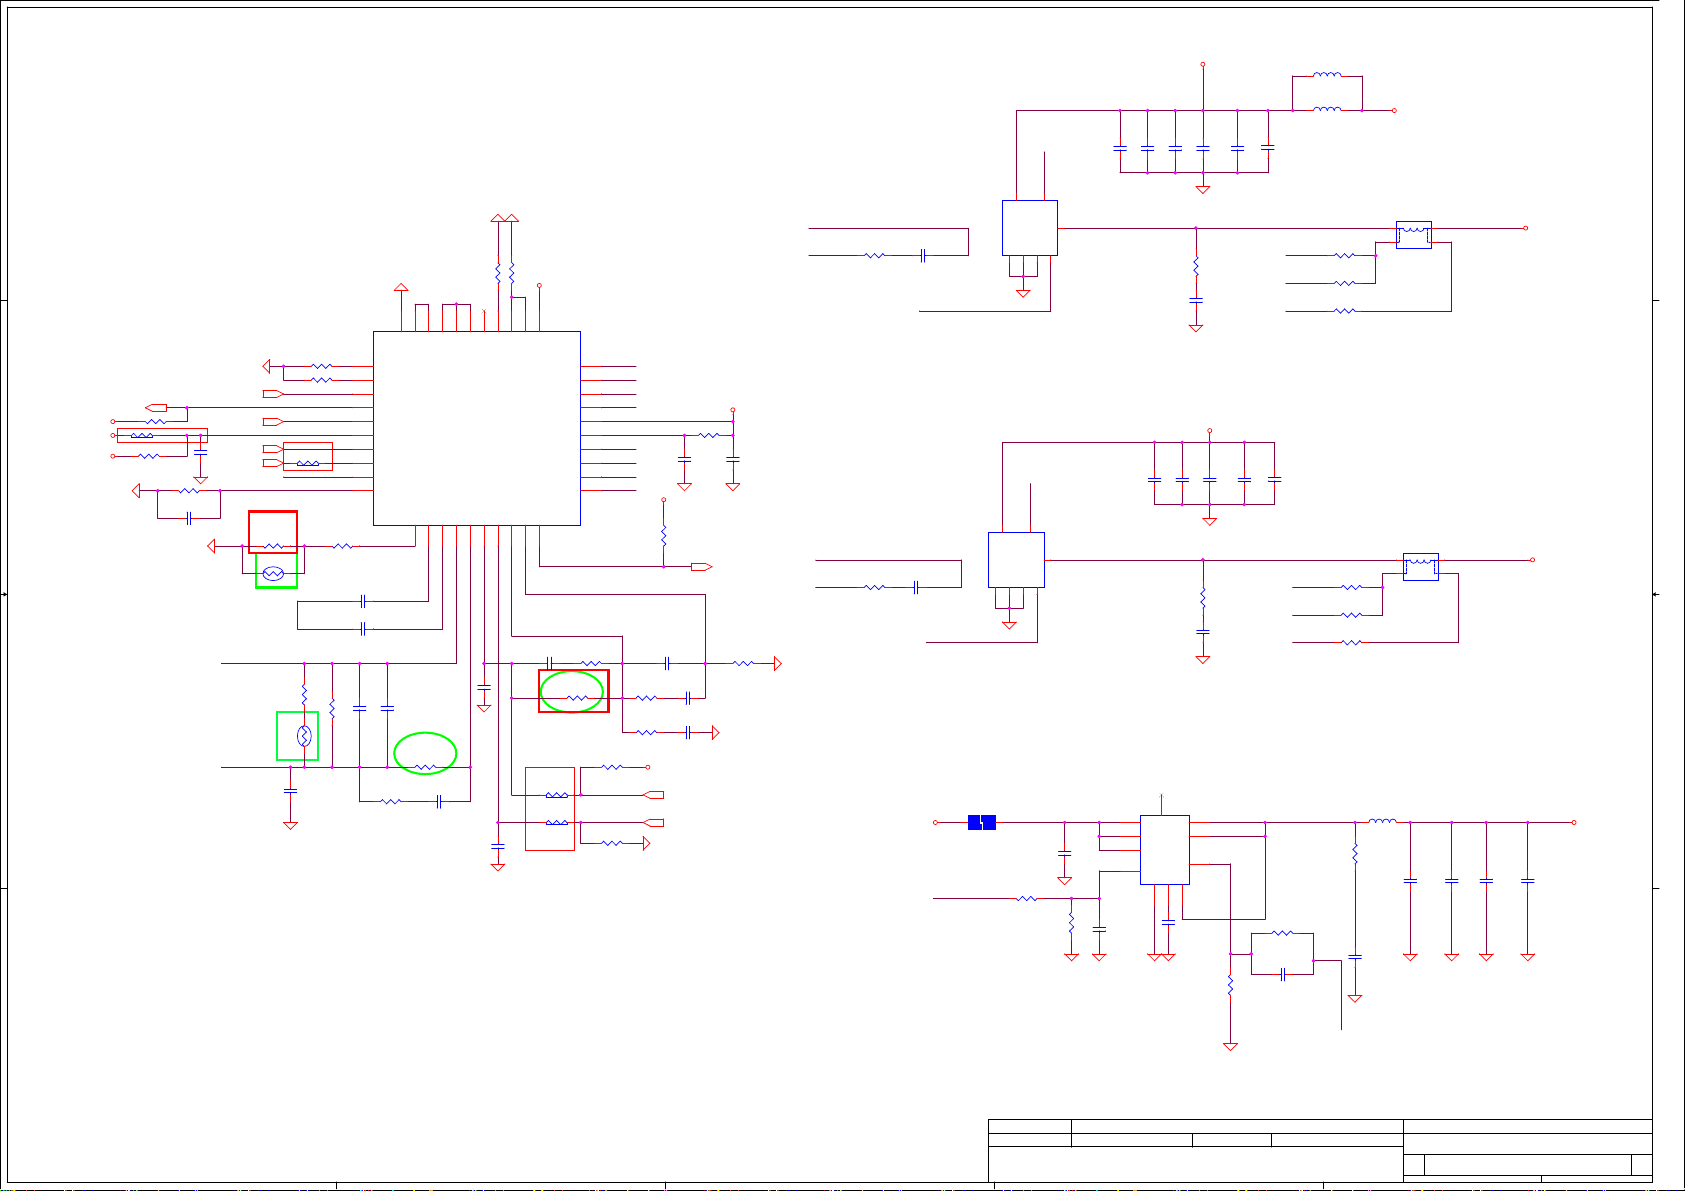Image resolution: width=1685 pixels, height=1191 pixels.
Task: Select the large central IC body
Action: 477,428
